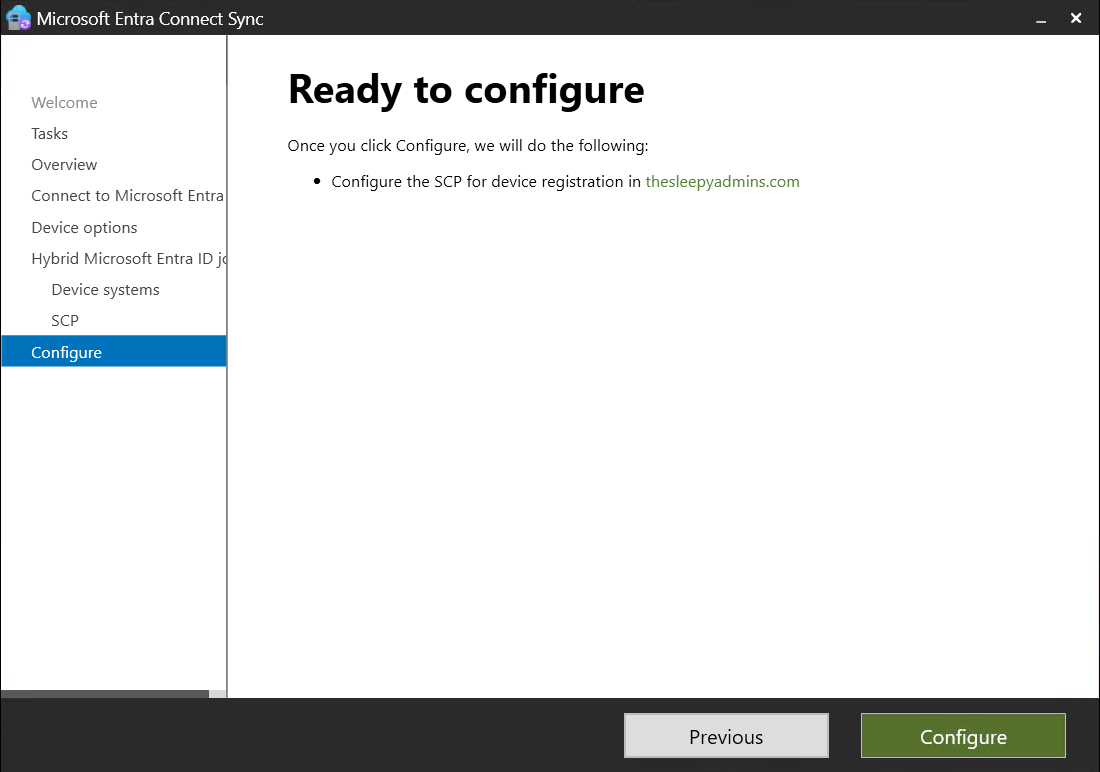Open the Device options step
The height and width of the screenshot is (772, 1100).
[x=84, y=227]
